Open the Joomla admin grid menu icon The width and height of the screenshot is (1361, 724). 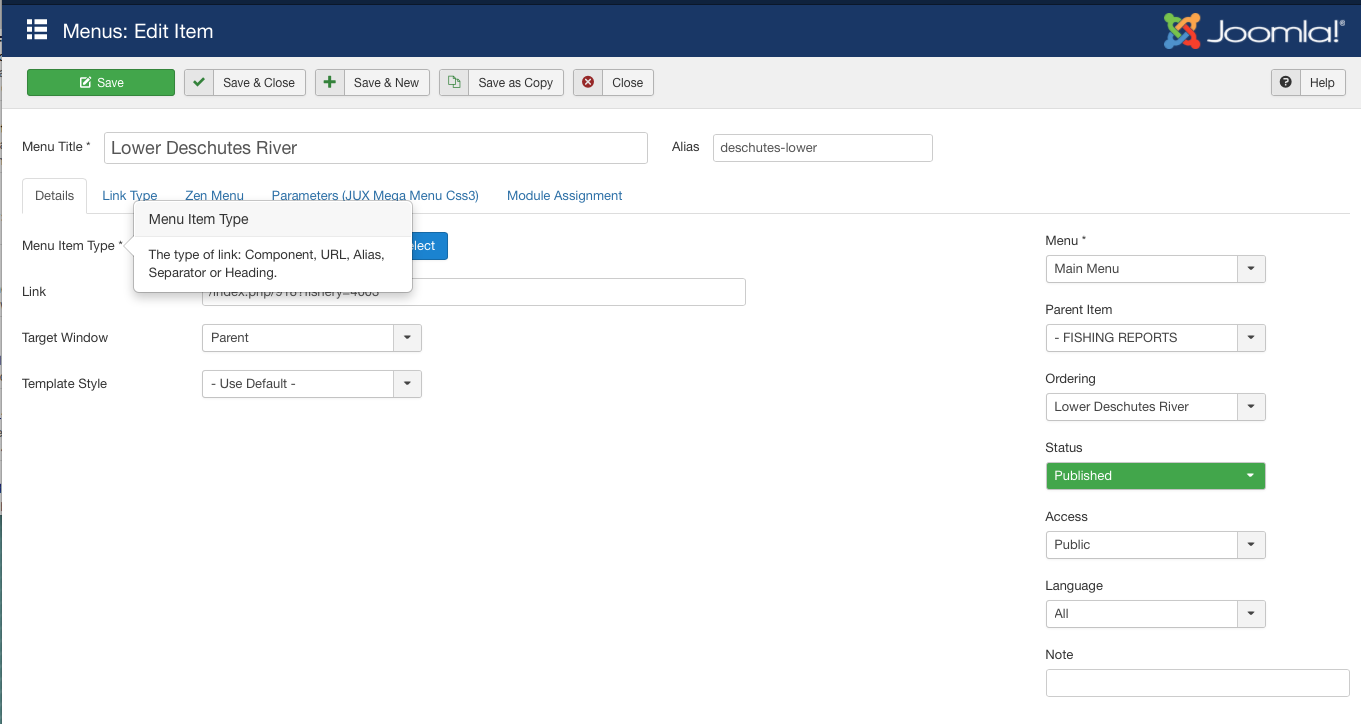point(37,29)
